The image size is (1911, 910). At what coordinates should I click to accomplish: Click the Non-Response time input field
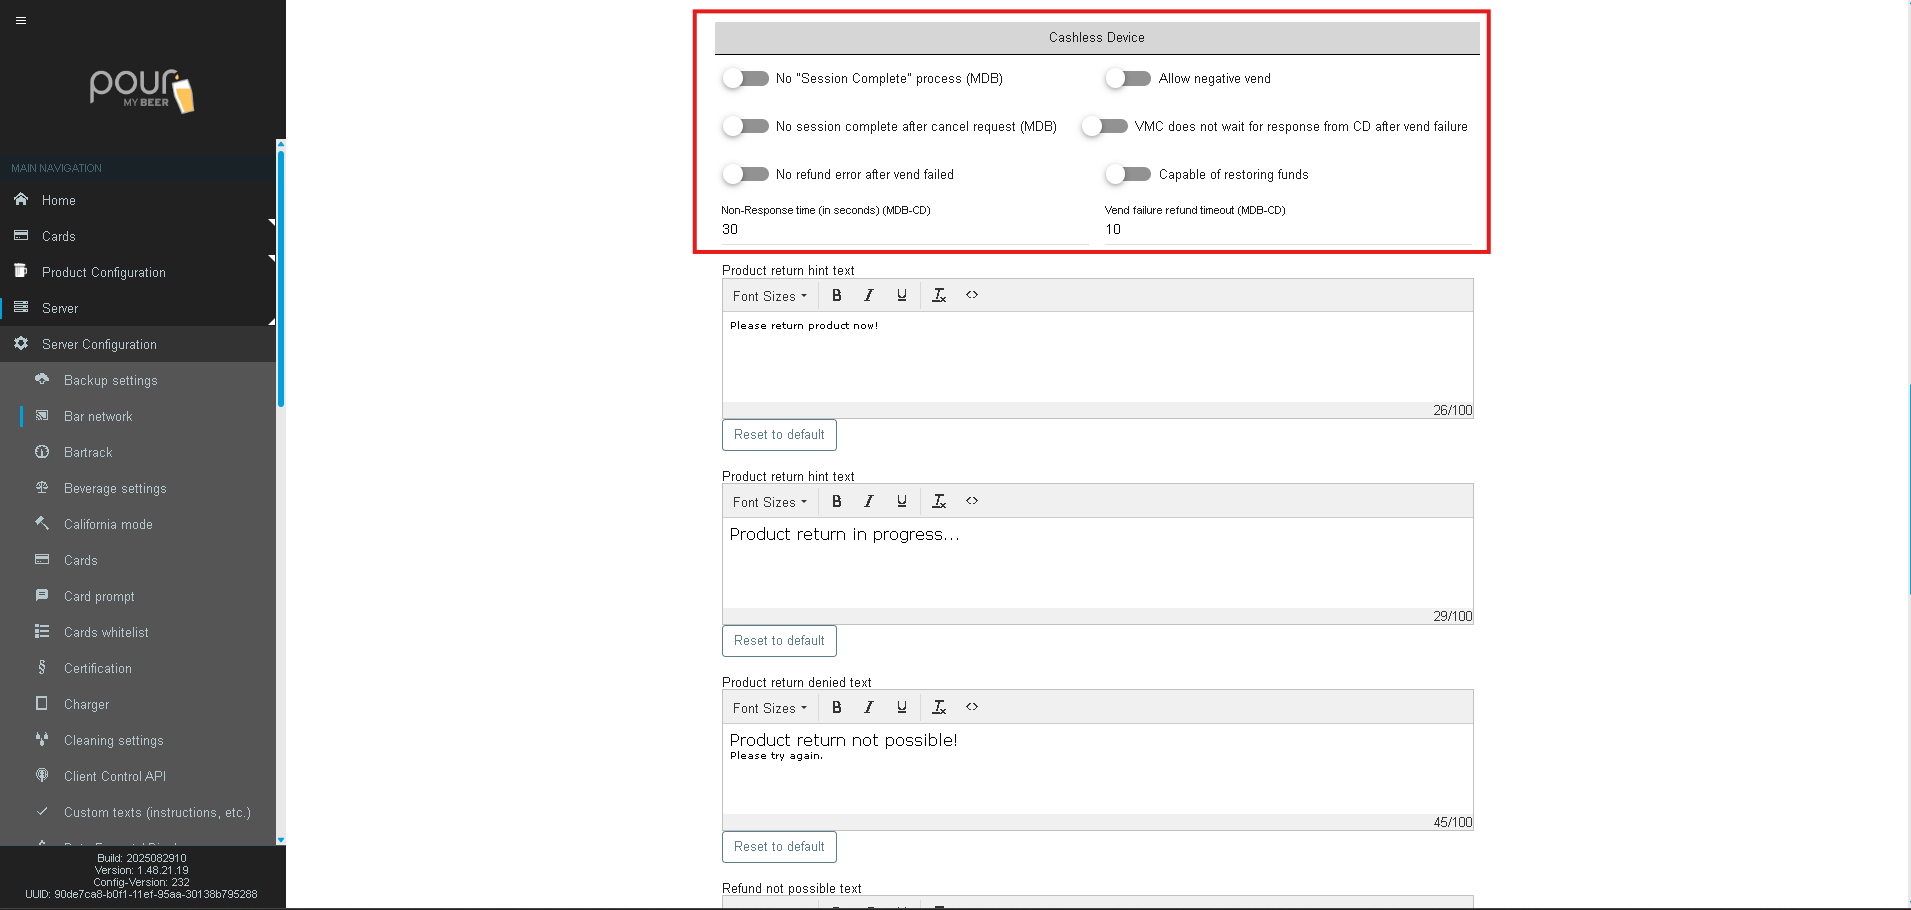click(903, 230)
